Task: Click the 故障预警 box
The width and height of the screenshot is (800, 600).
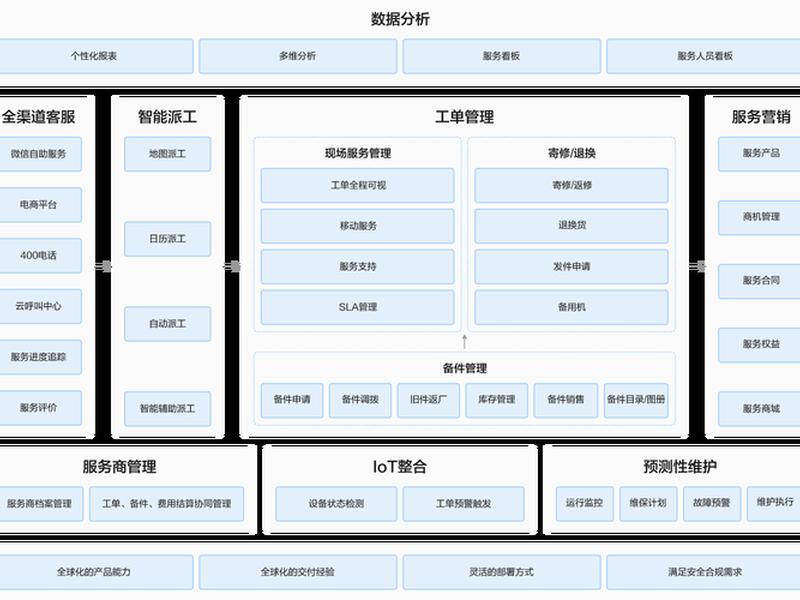Action: [x=712, y=504]
